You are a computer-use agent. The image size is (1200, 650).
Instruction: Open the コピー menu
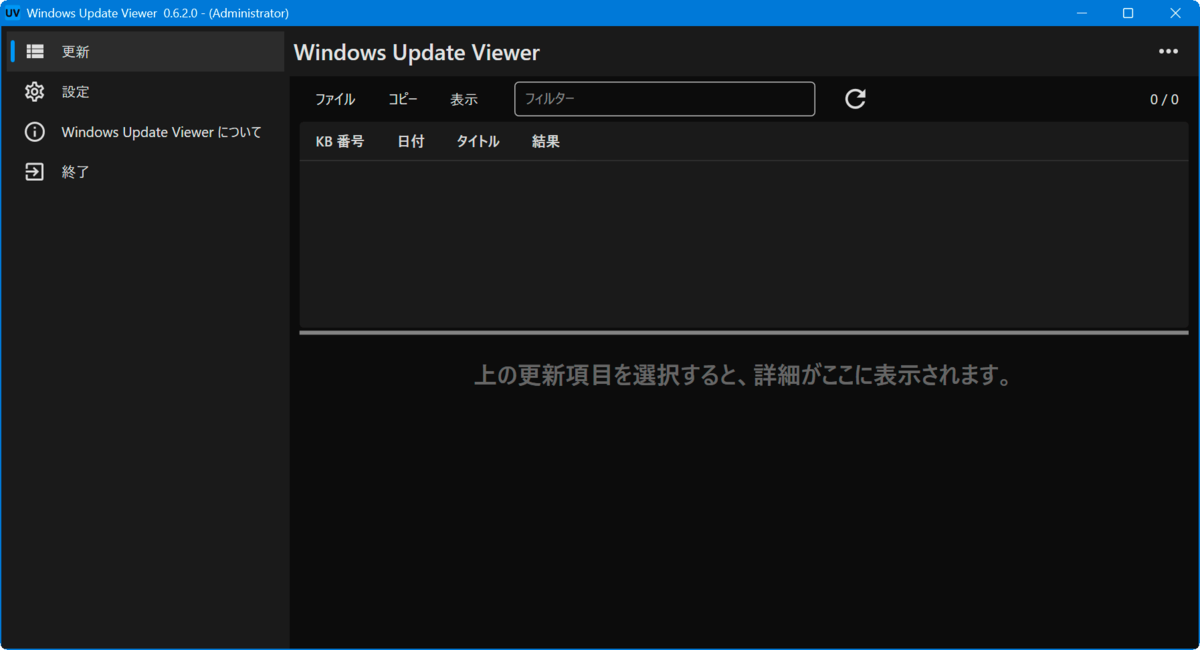(403, 99)
